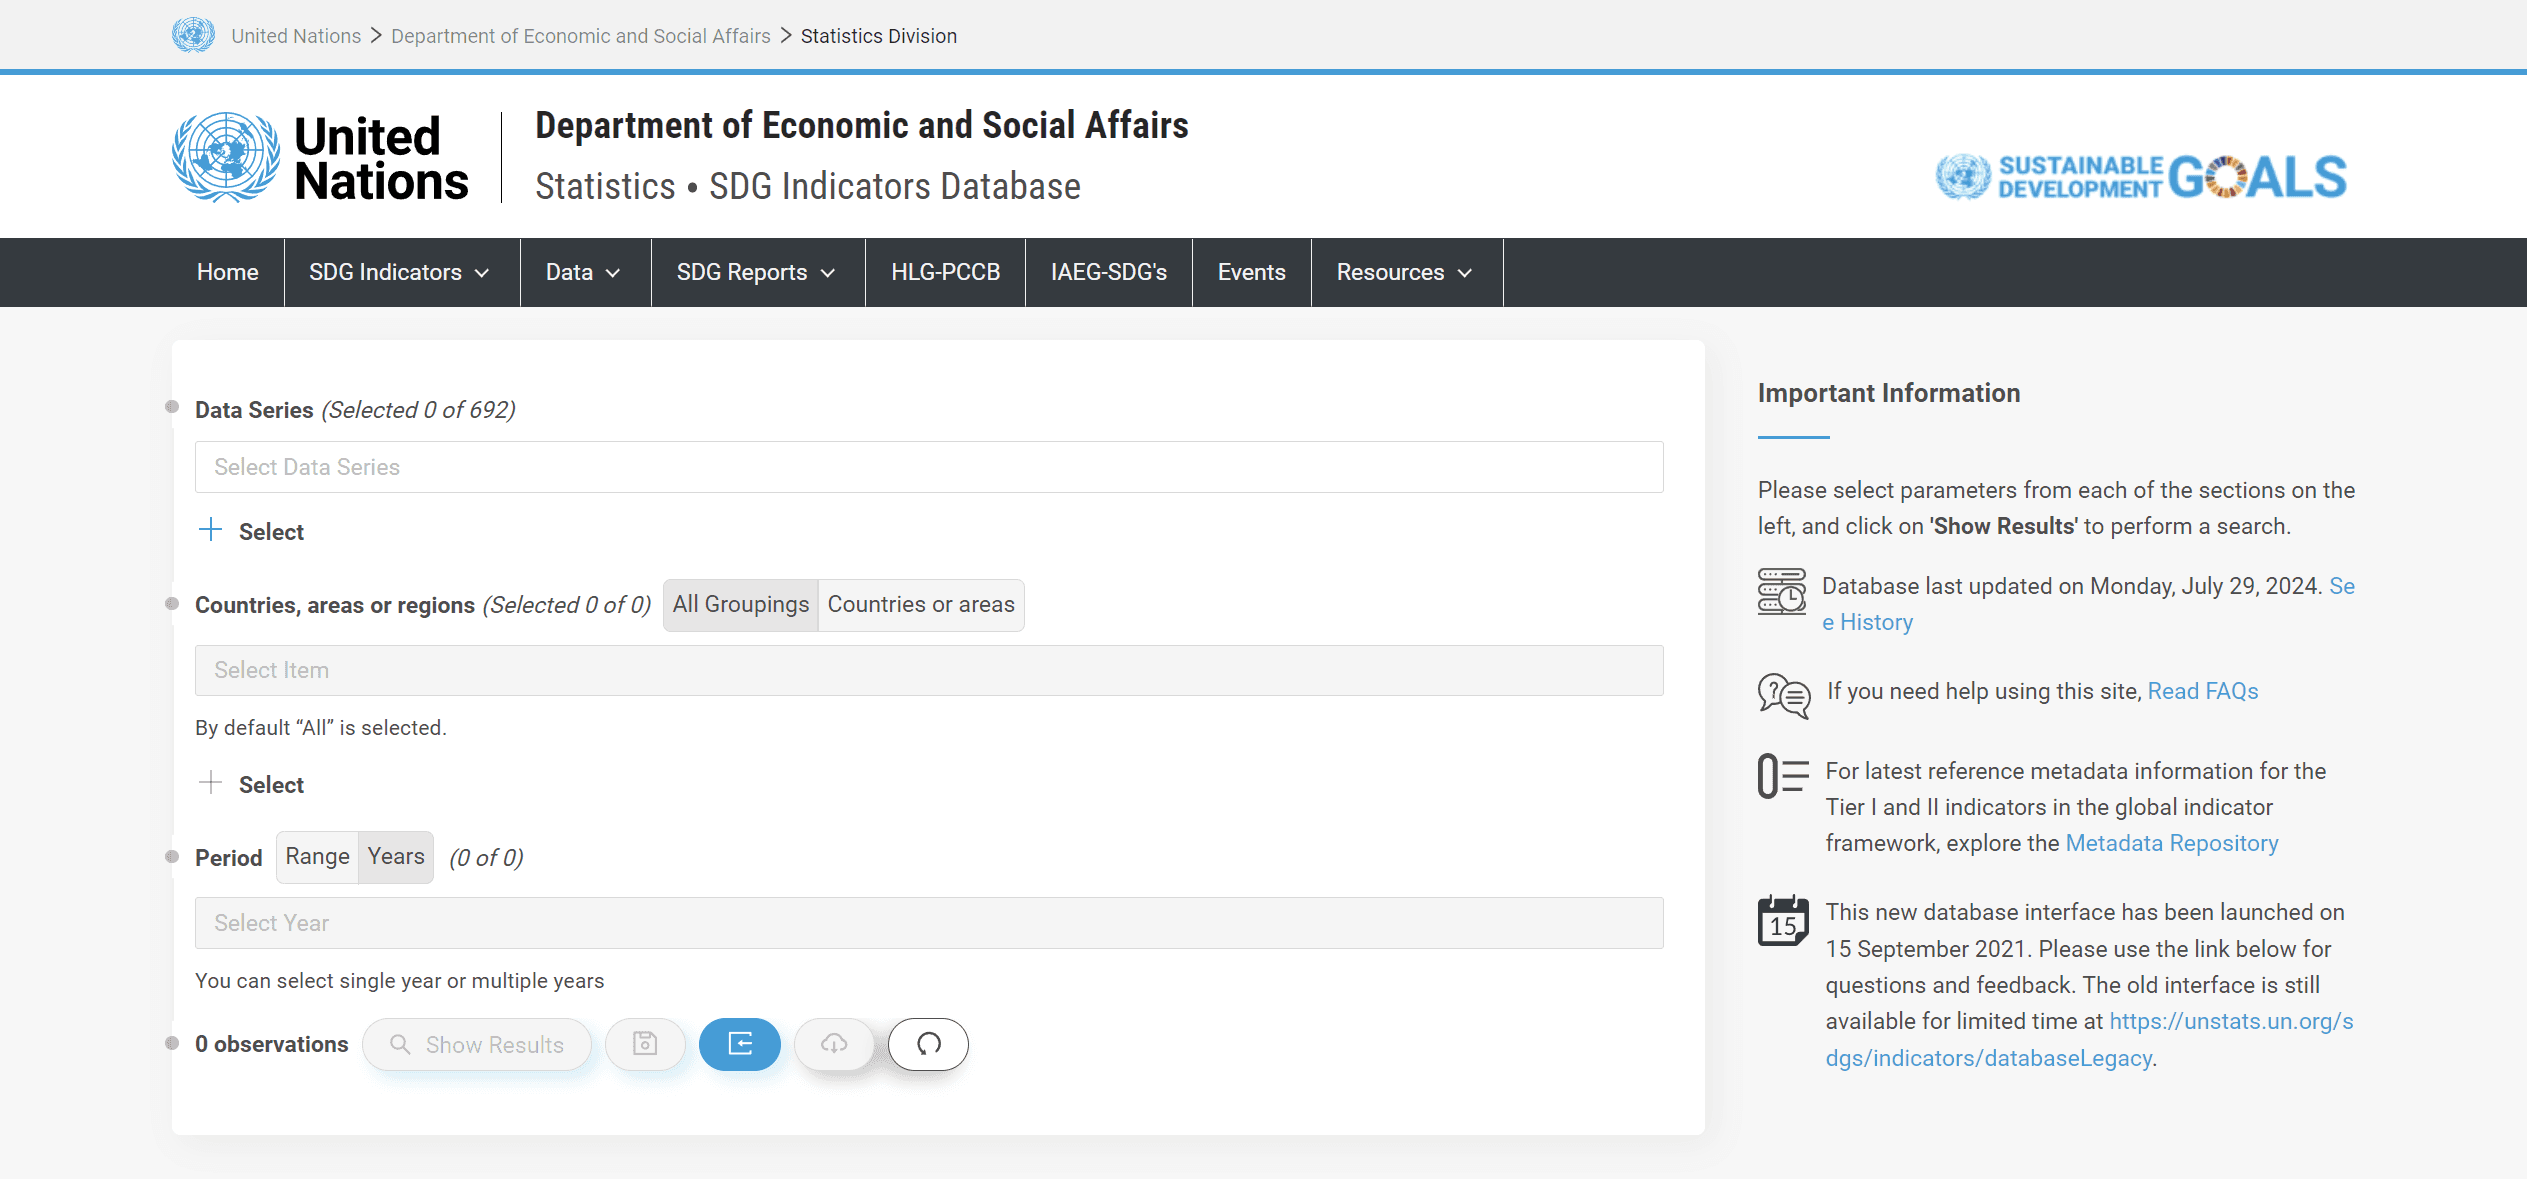The image size is (2527, 1179).
Task: Open the Metadata Repository link
Action: click(x=2171, y=843)
